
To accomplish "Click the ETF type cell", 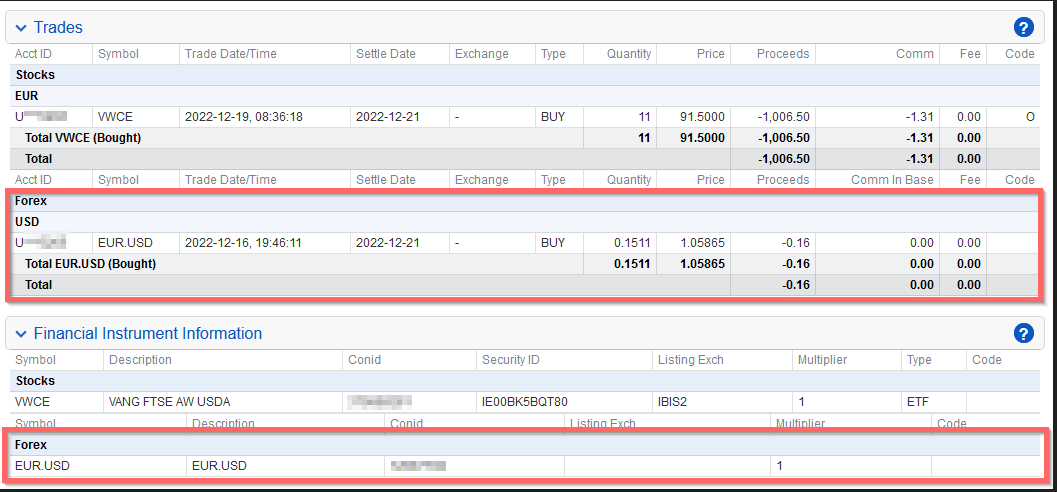I will click(x=918, y=402).
